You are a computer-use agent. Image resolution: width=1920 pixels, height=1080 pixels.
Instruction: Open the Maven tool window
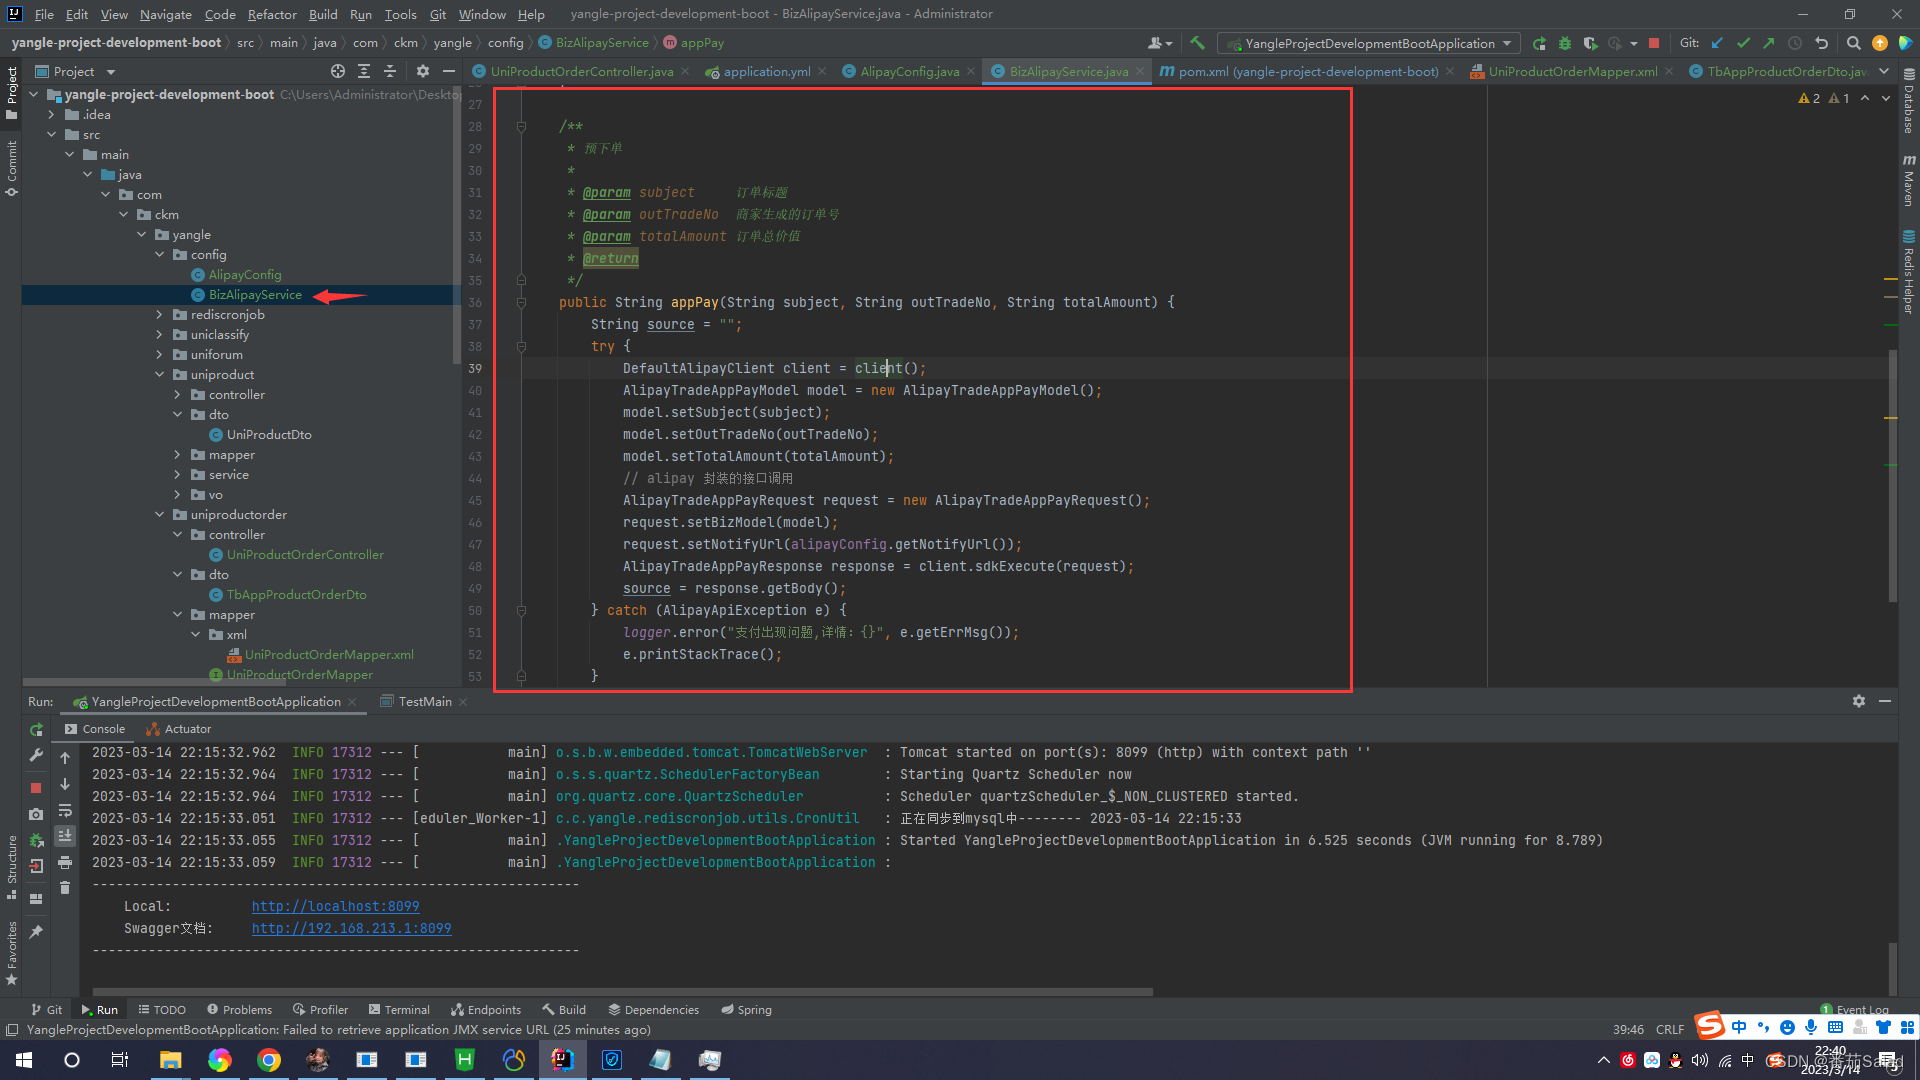point(1909,181)
